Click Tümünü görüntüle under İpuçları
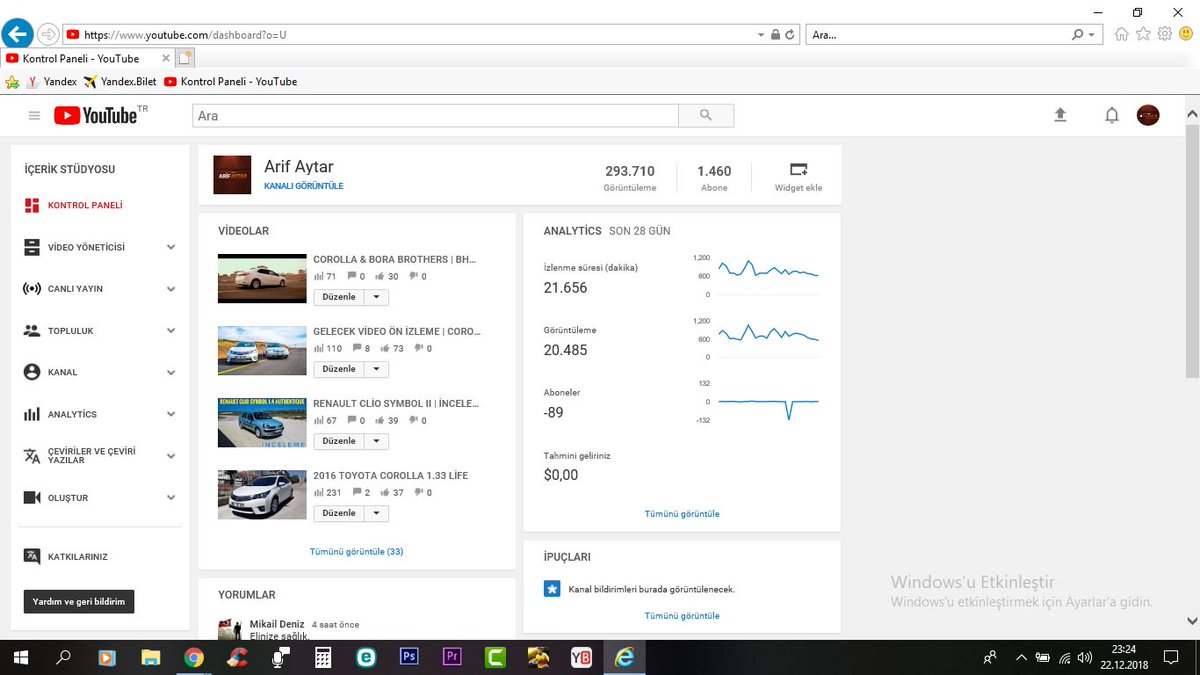The width and height of the screenshot is (1200, 675). (x=682, y=616)
